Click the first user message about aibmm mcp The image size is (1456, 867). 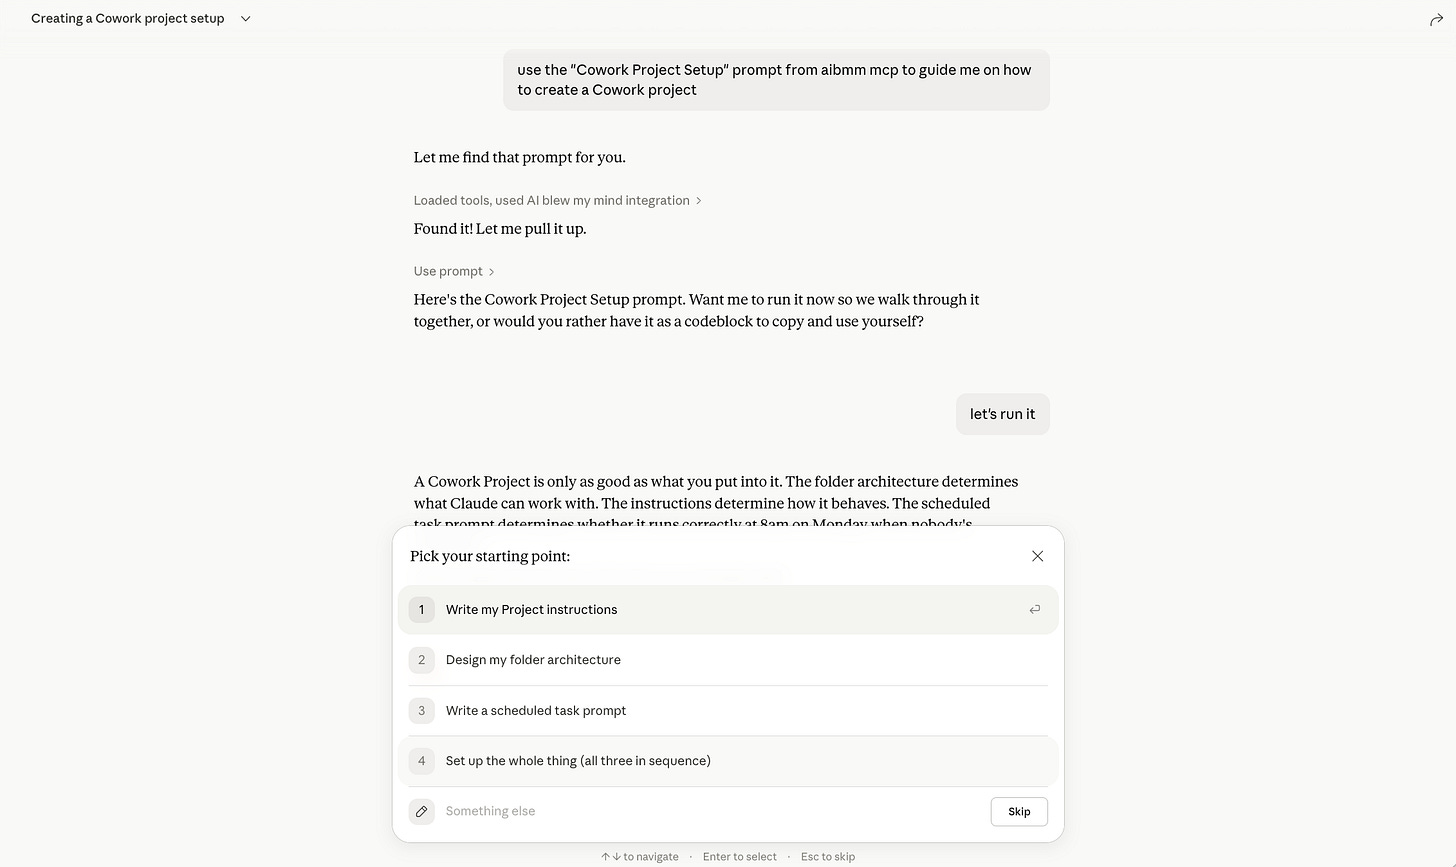click(x=776, y=80)
